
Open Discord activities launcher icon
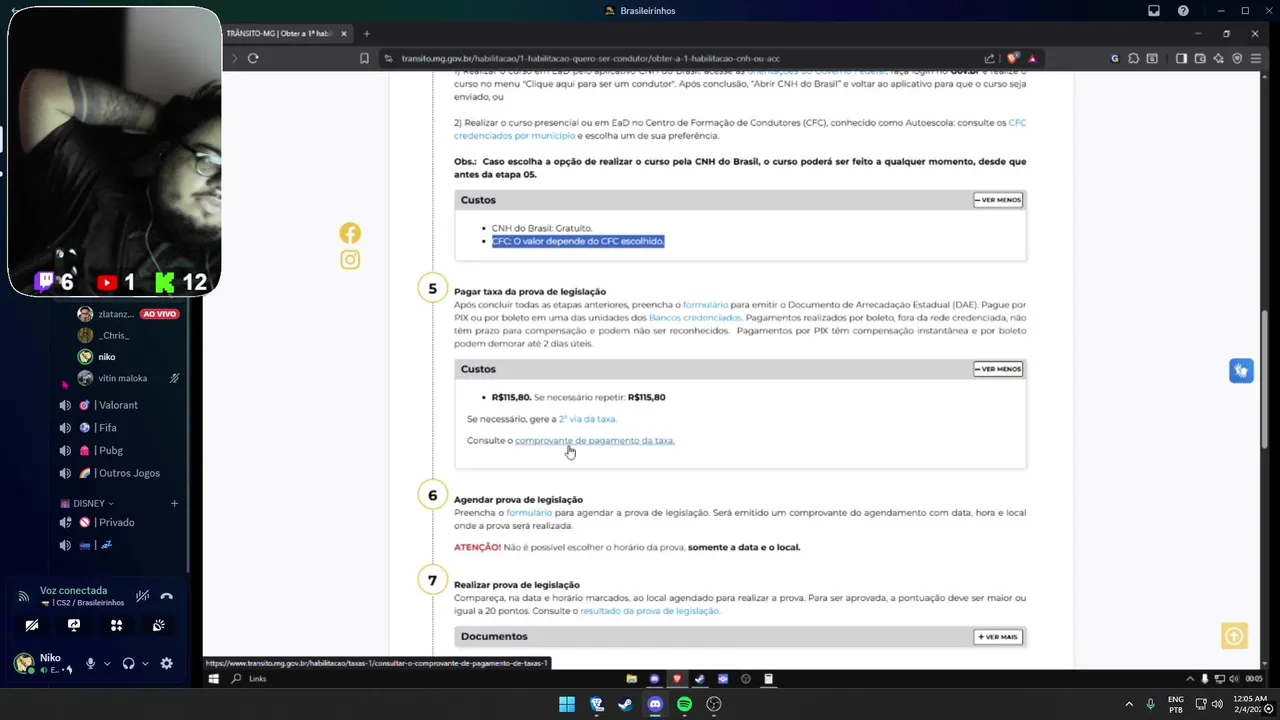(x=116, y=625)
